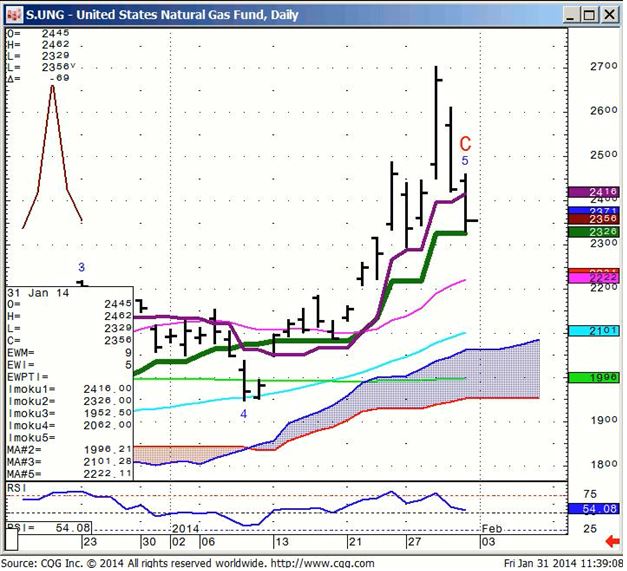
Task: Click the 'Feb' month label on time axis
Action: click(492, 529)
